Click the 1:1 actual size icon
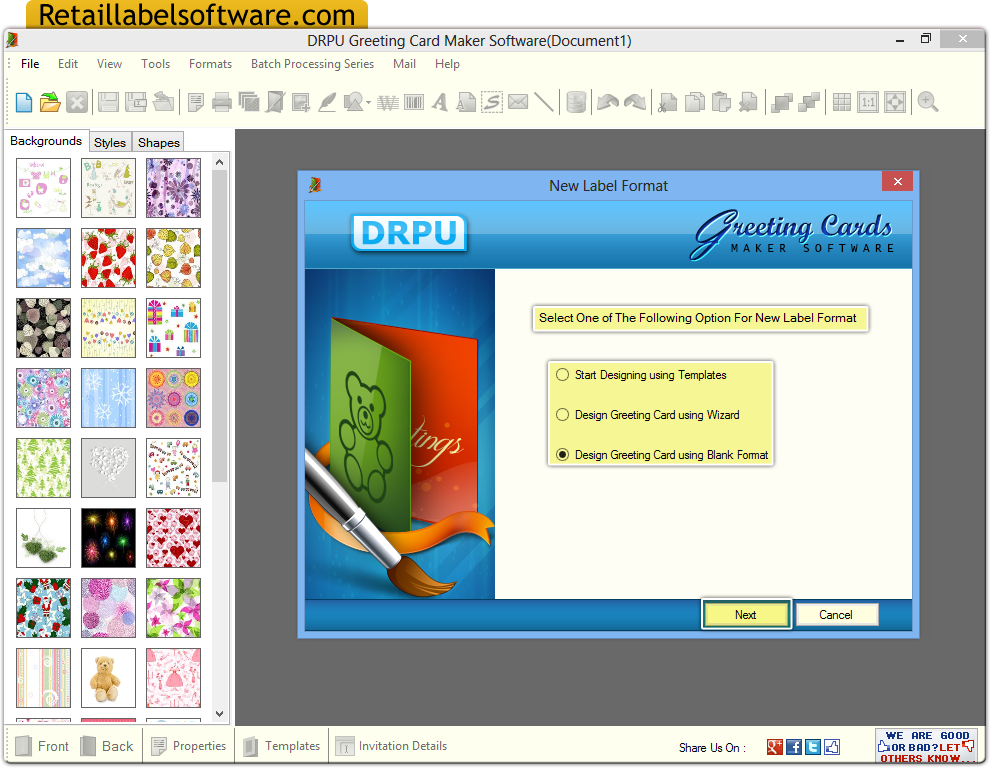The width and height of the screenshot is (990, 768). (868, 102)
